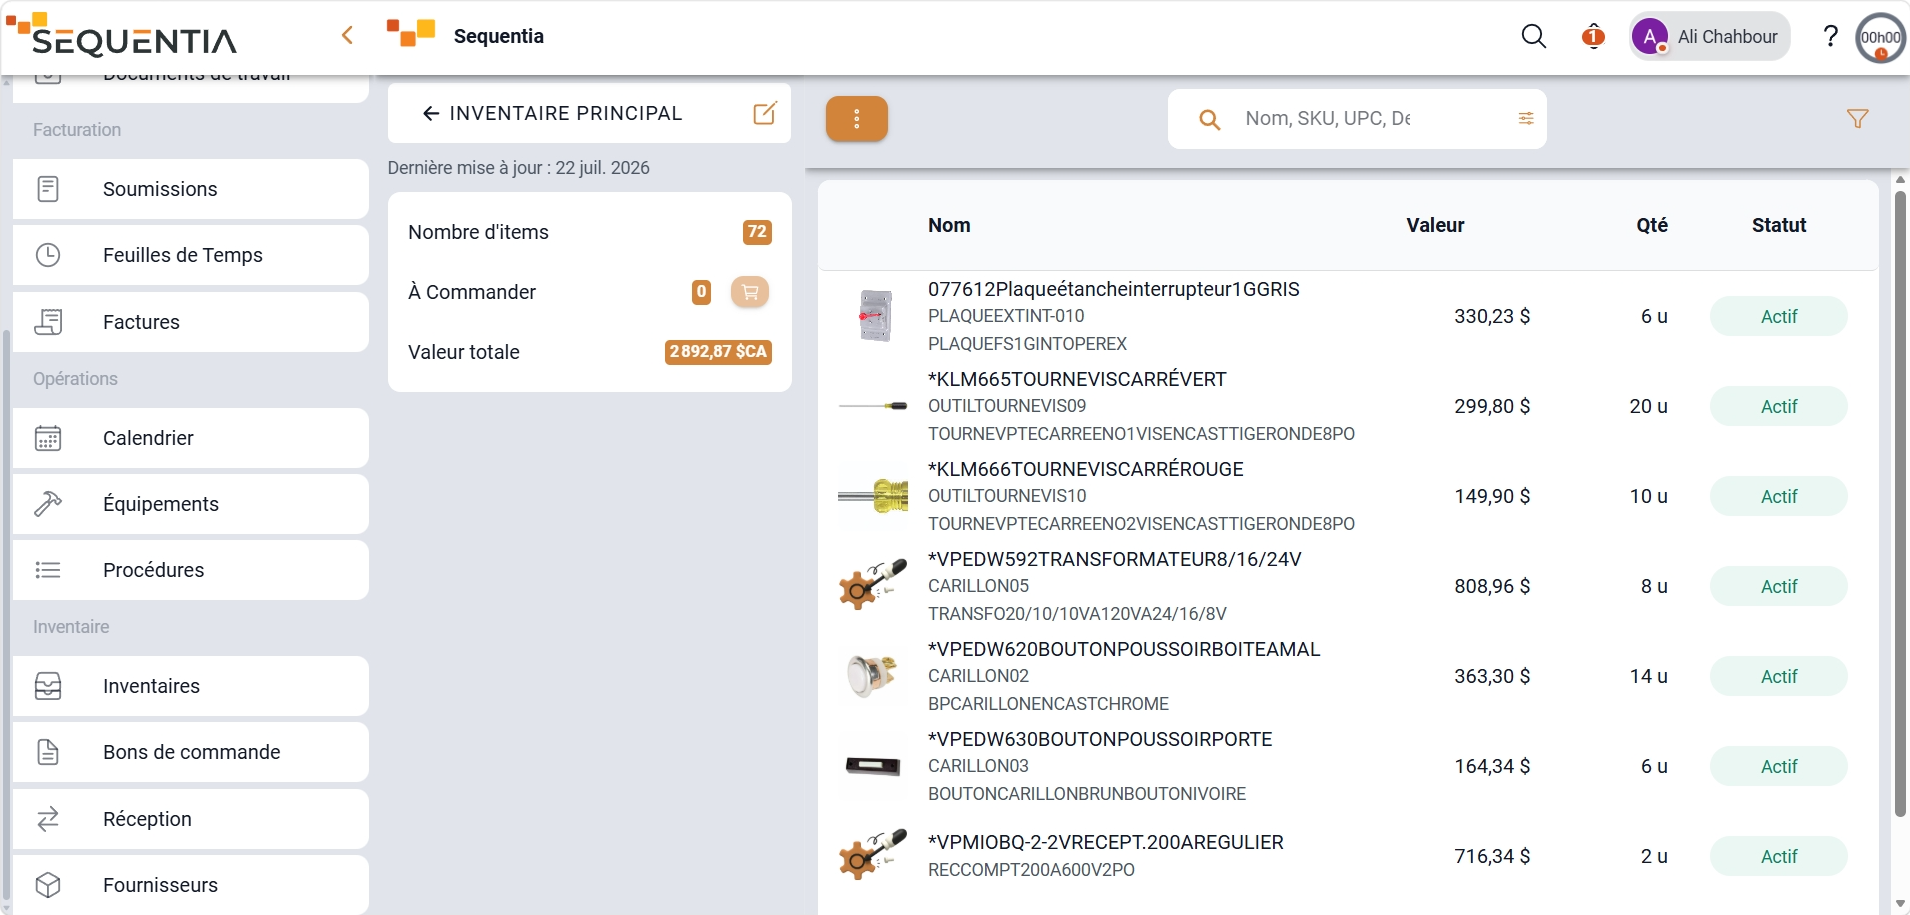Viewport: 1910px width, 915px height.
Task: Click Actif status of 077612Plaque item
Action: click(x=1778, y=317)
